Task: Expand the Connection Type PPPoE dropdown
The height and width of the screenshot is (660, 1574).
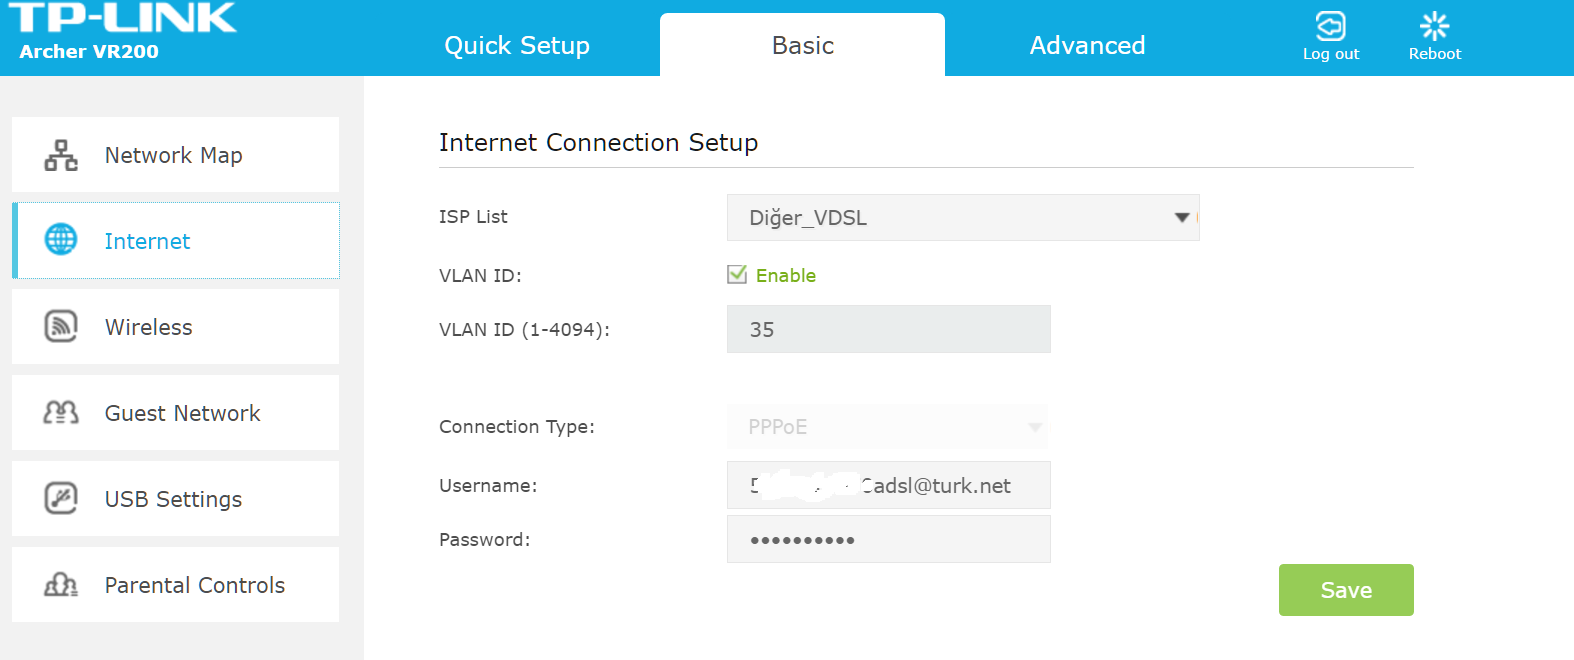Action: 888,427
